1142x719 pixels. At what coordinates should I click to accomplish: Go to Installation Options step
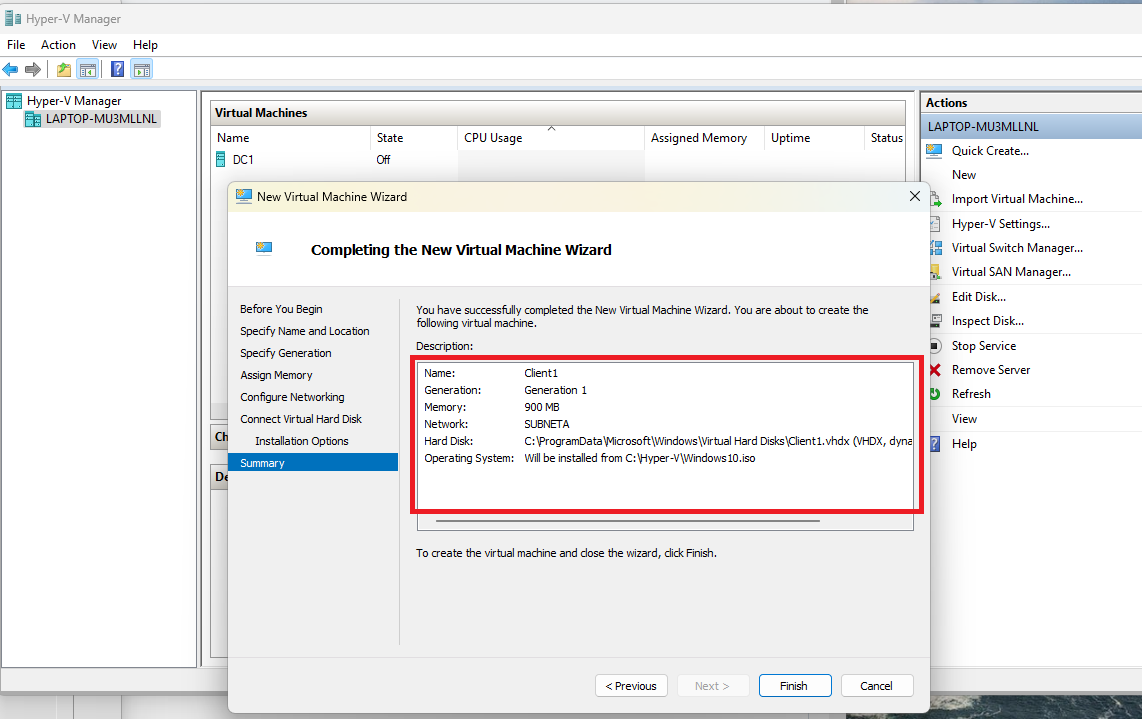(302, 441)
